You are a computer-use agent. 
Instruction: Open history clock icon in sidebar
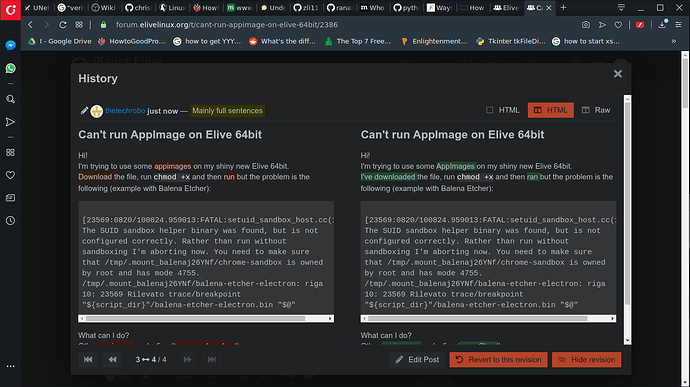coord(11,221)
